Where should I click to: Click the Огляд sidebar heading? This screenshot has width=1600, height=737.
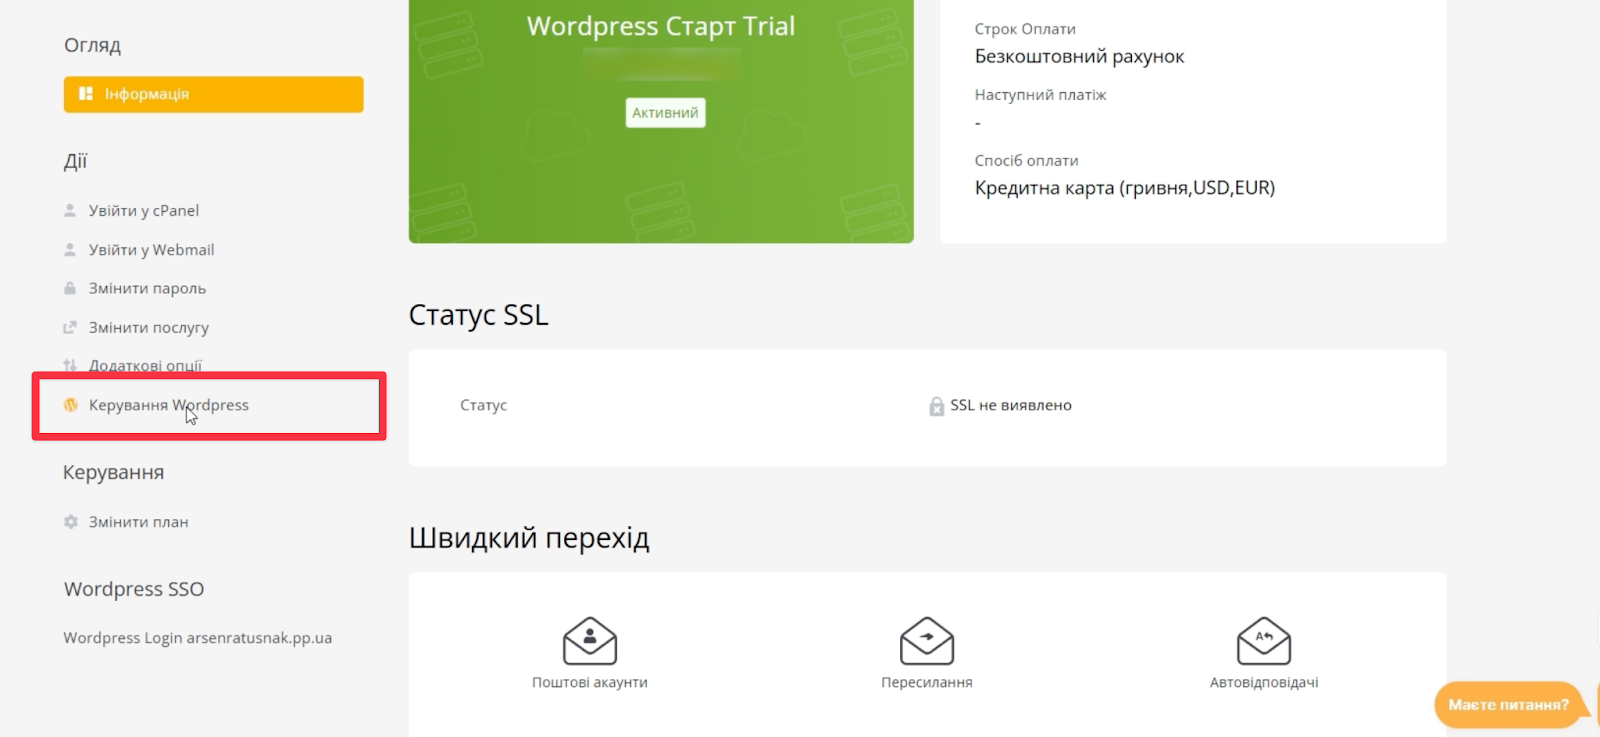point(92,46)
